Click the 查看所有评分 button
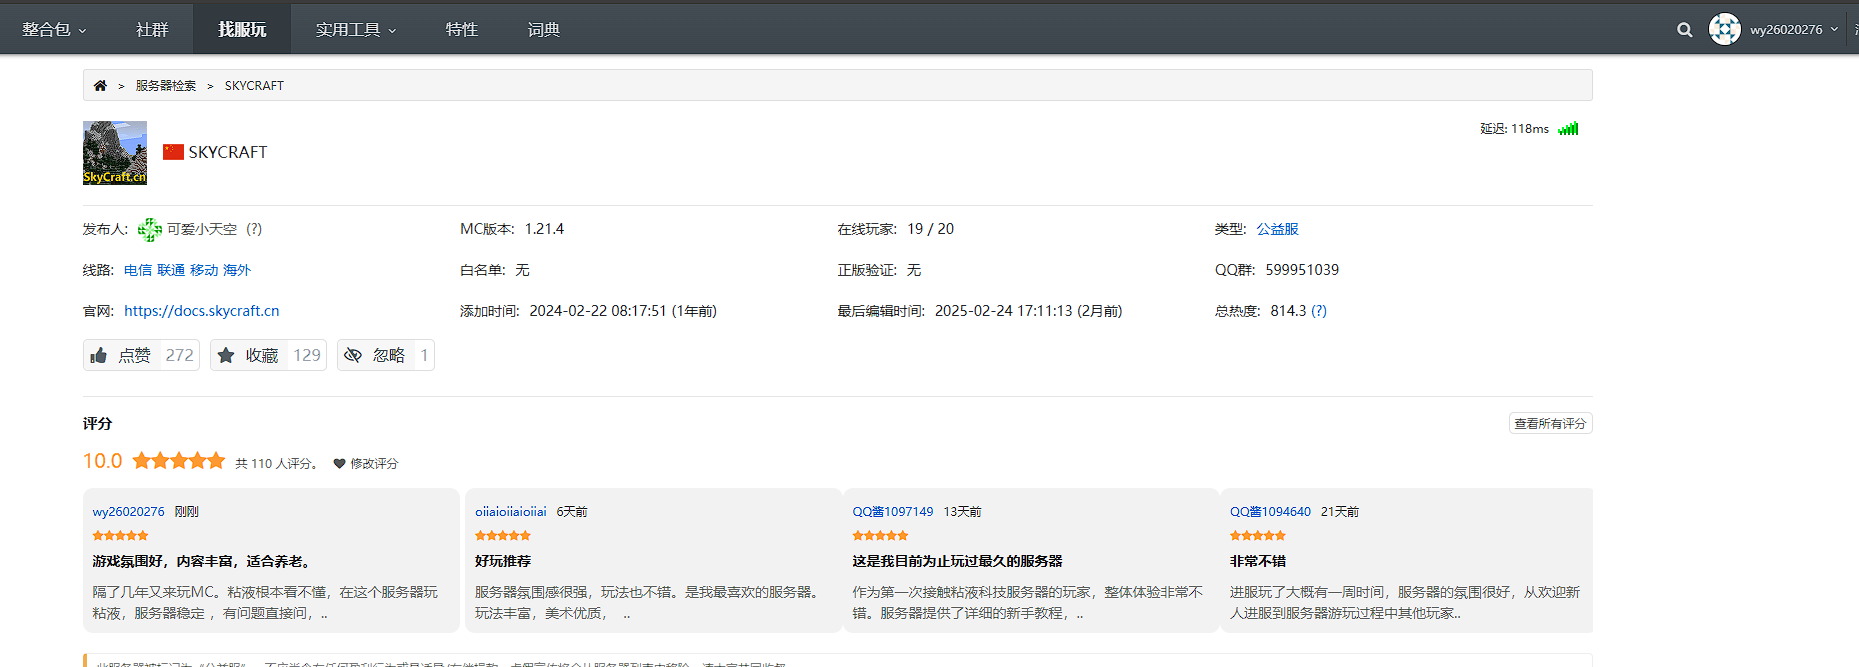 click(x=1550, y=423)
